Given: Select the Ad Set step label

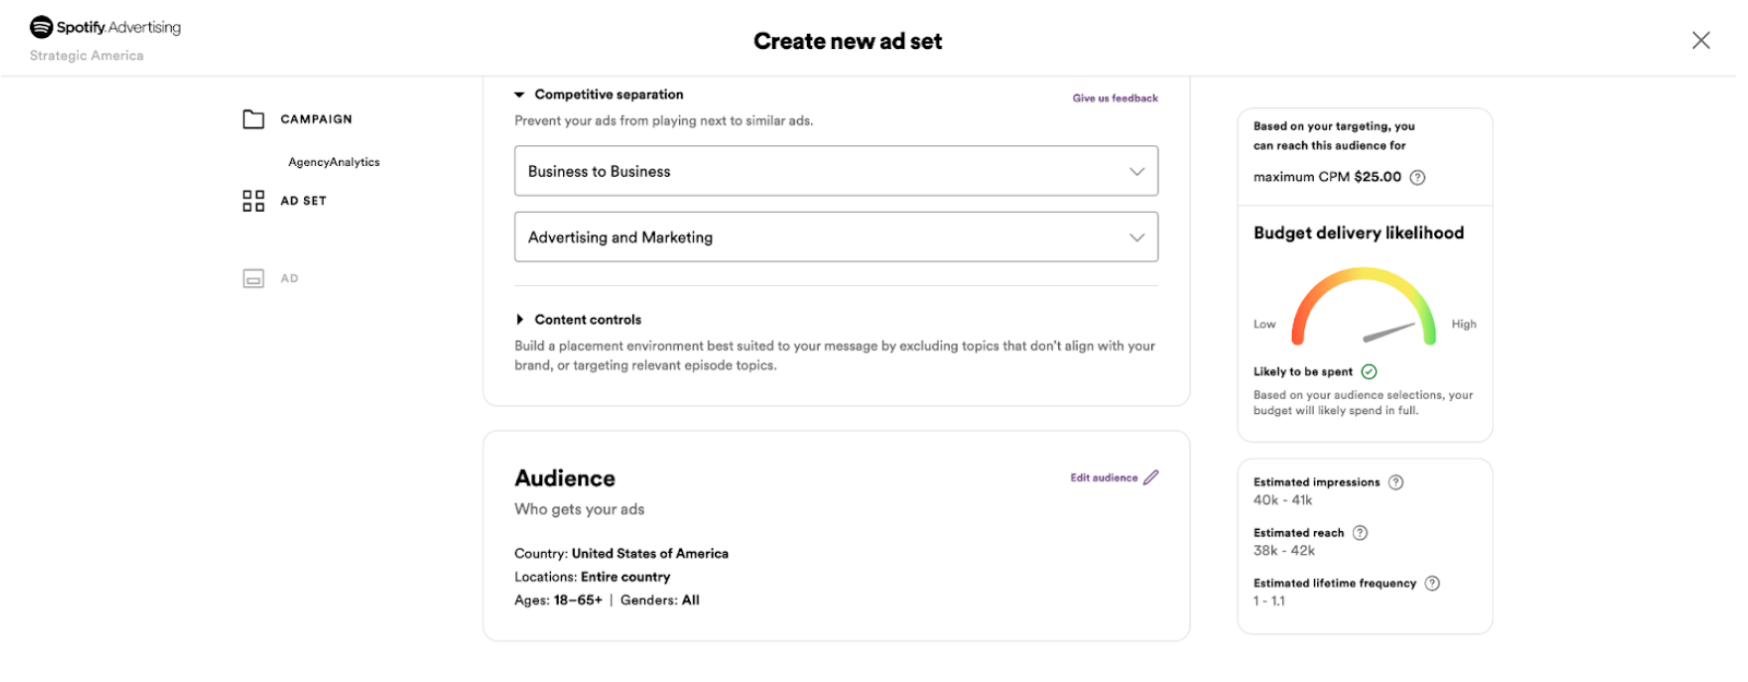Looking at the screenshot, I should click(x=303, y=201).
